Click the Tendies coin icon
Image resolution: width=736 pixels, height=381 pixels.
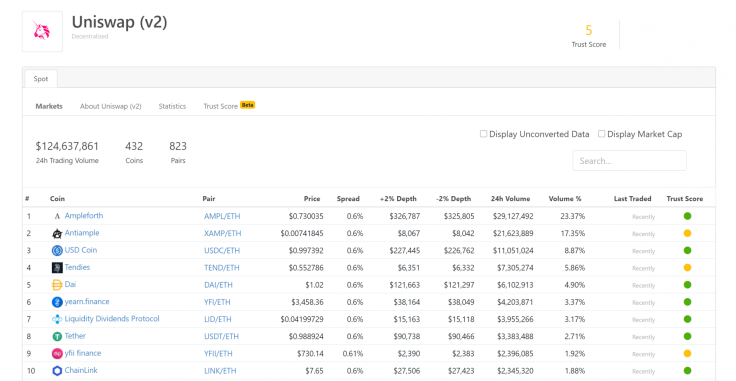click(57, 268)
